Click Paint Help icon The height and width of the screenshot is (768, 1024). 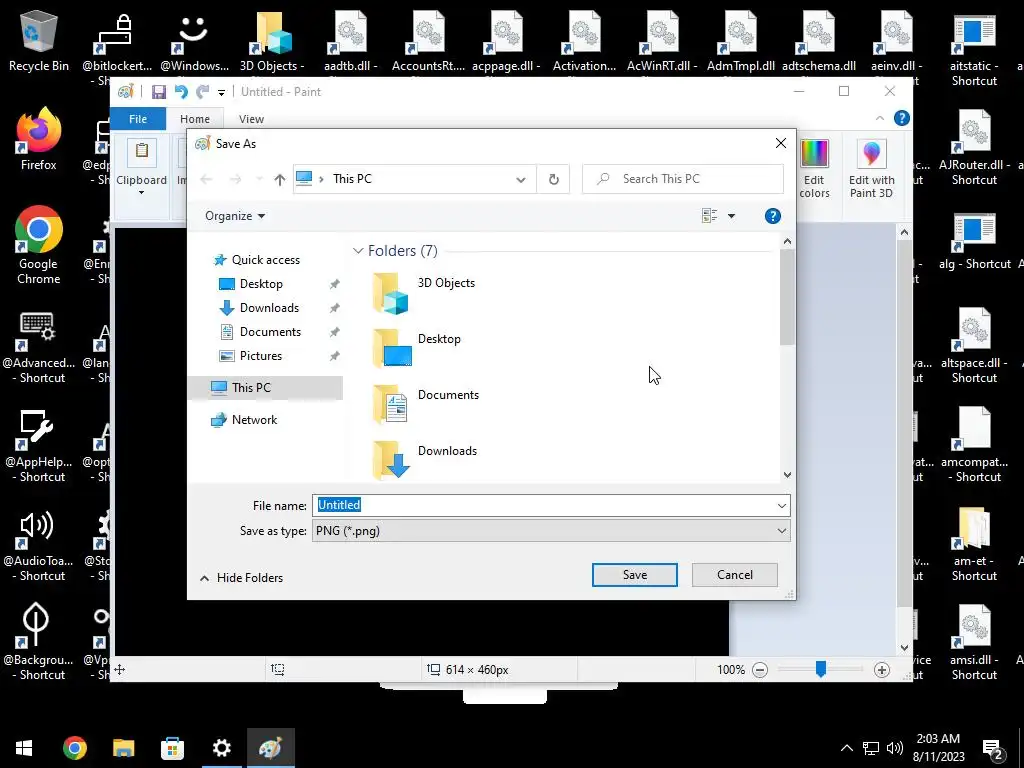pos(901,118)
